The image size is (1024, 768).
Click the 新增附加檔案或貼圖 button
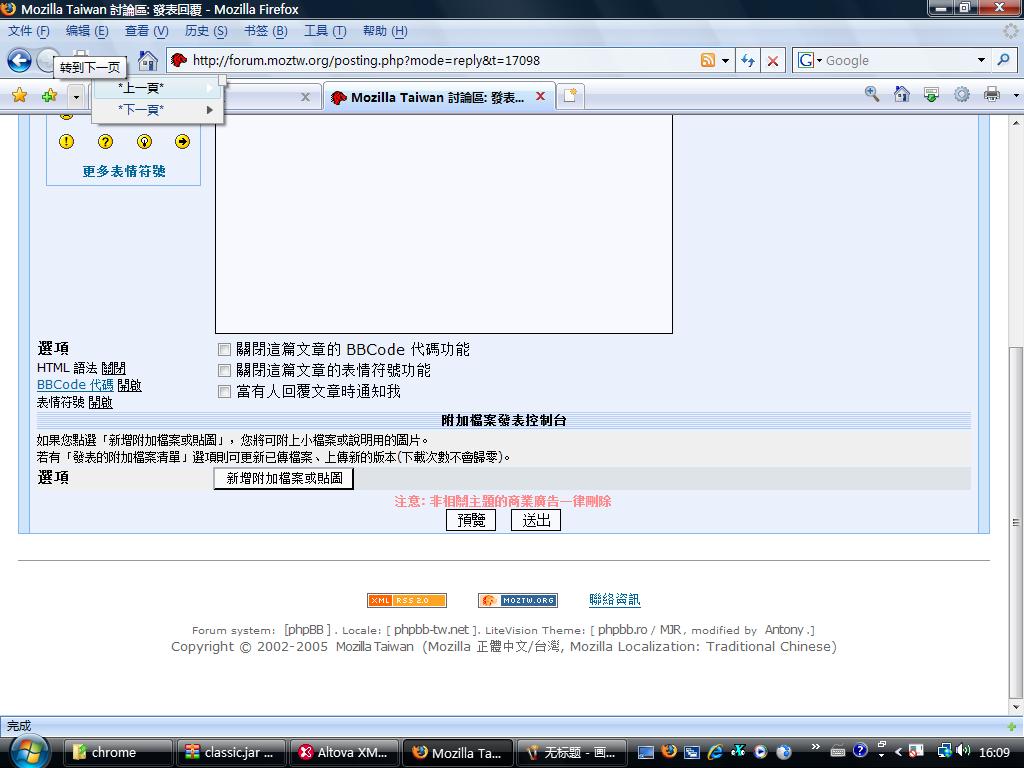click(284, 479)
